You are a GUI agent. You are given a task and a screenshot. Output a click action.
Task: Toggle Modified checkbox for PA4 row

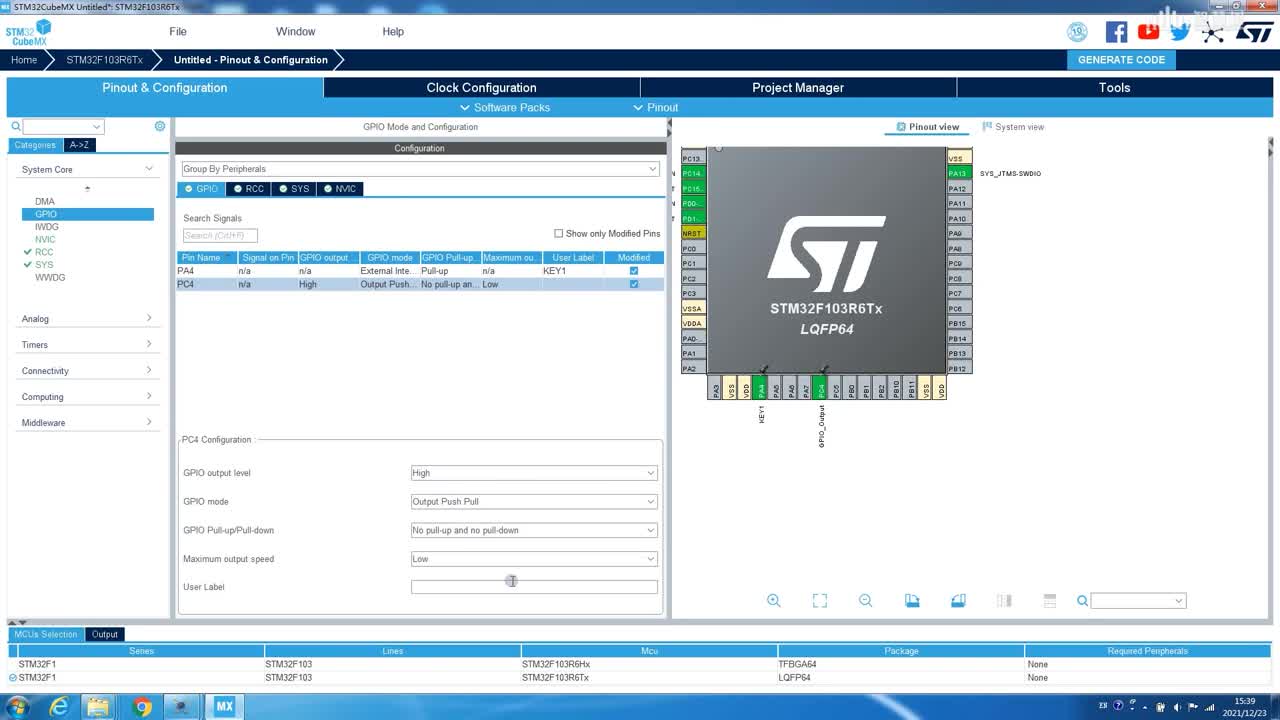click(634, 271)
